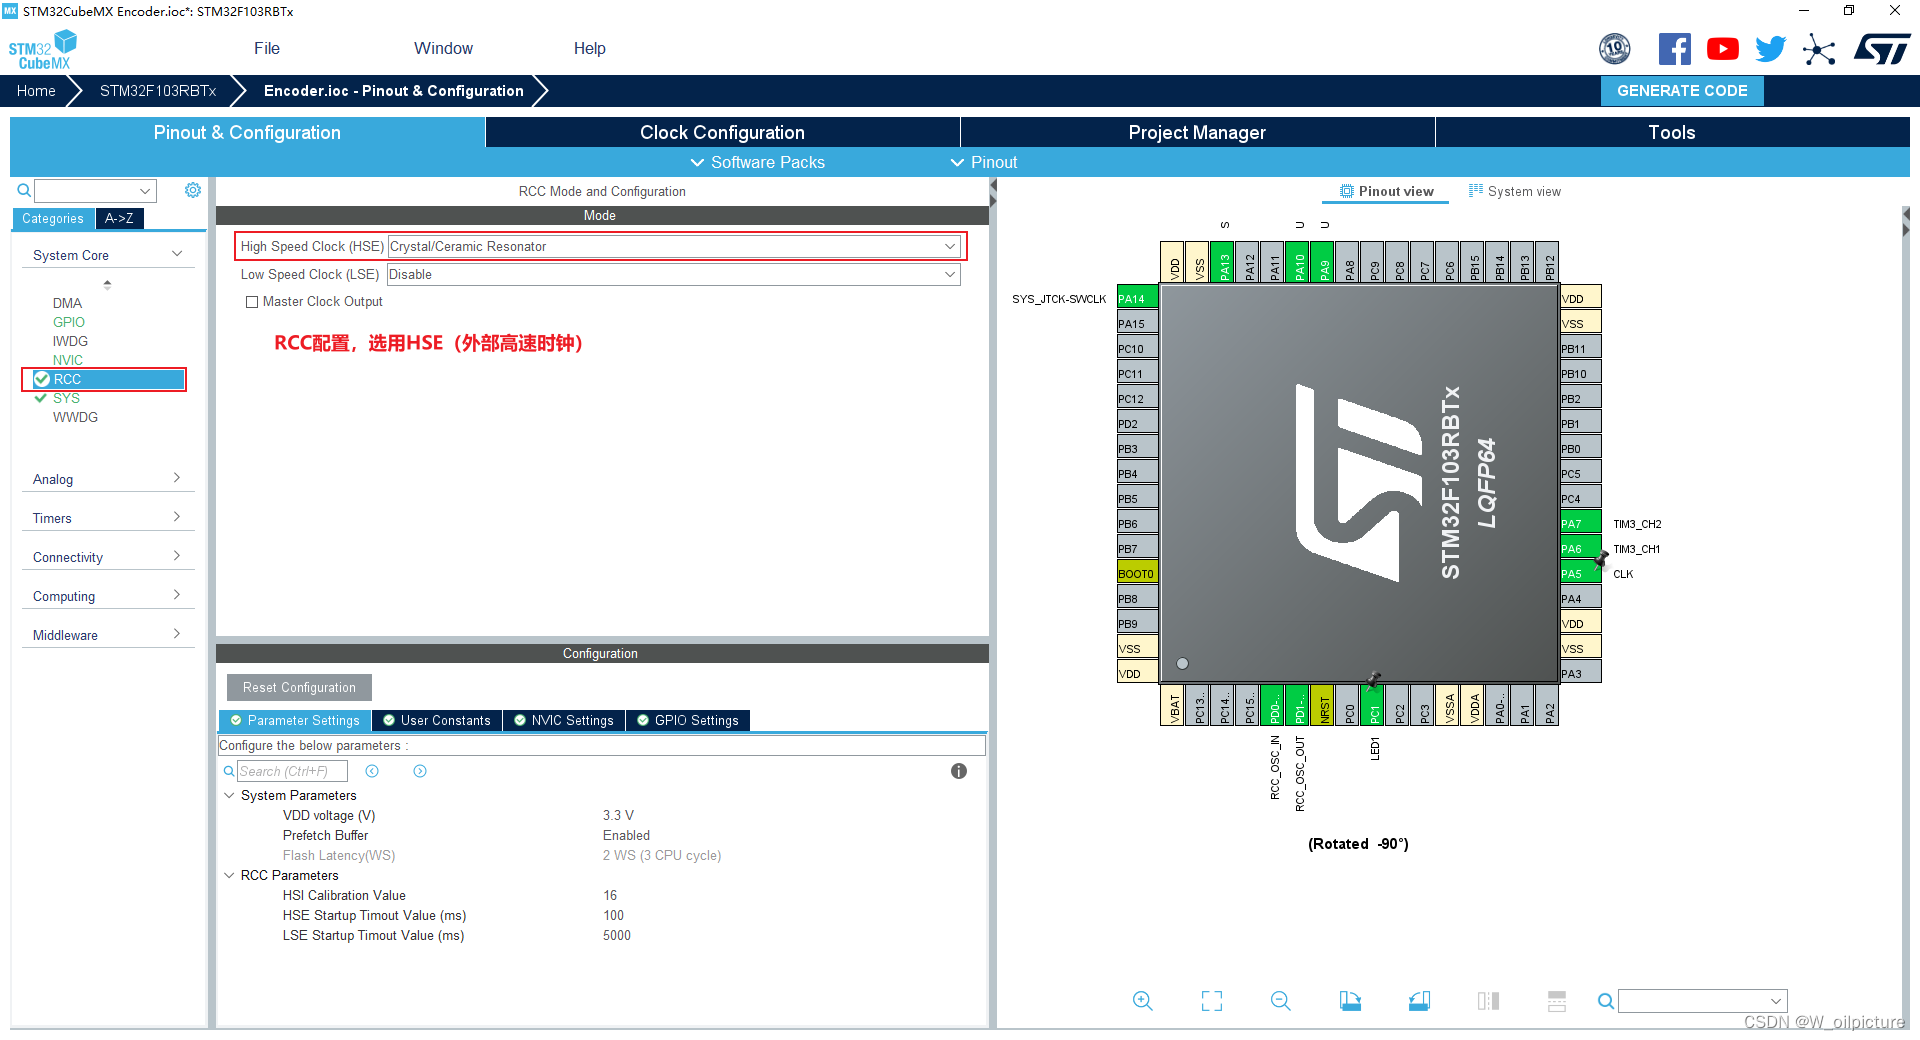Switch to Pinout view

pyautogui.click(x=1387, y=191)
